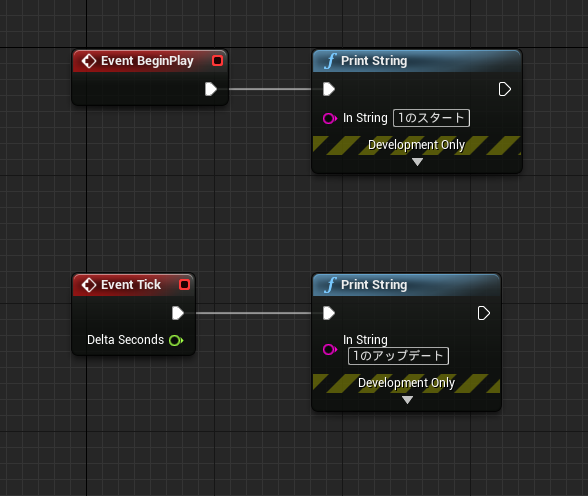
Task: Expand advanced options of bottom Print String
Action: tap(407, 400)
